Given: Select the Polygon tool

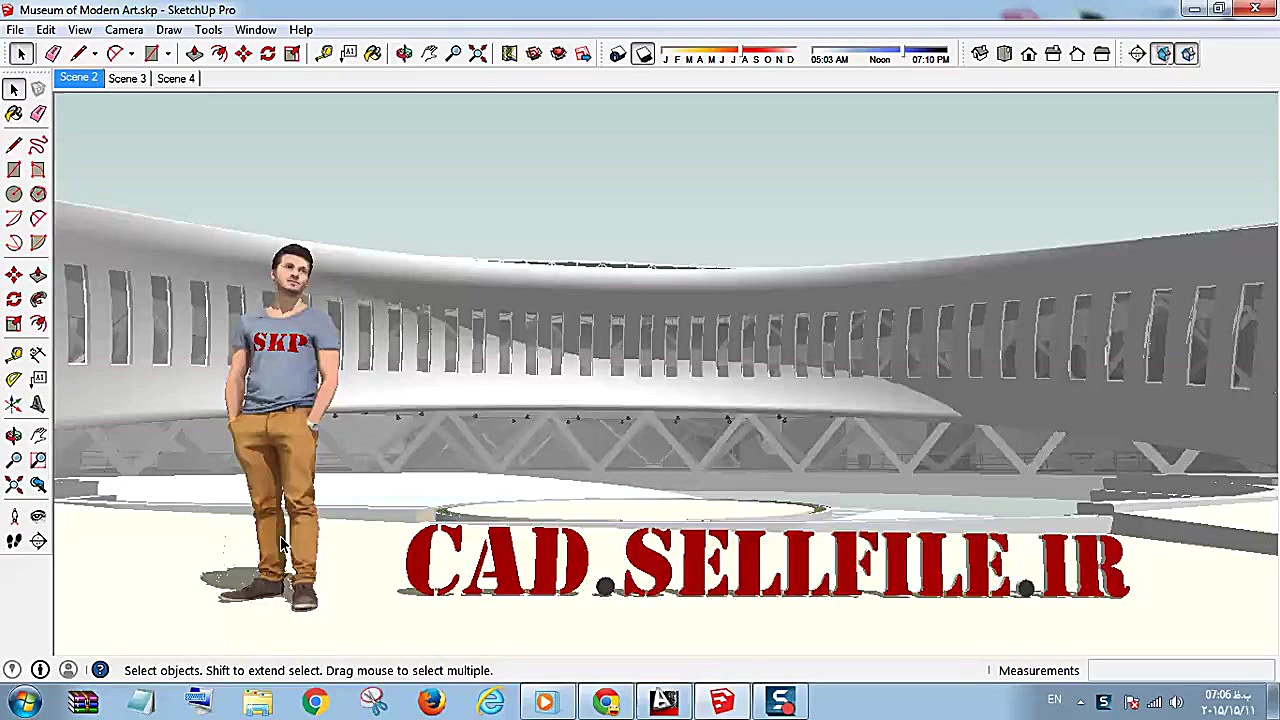Looking at the screenshot, I should pyautogui.click(x=38, y=194).
